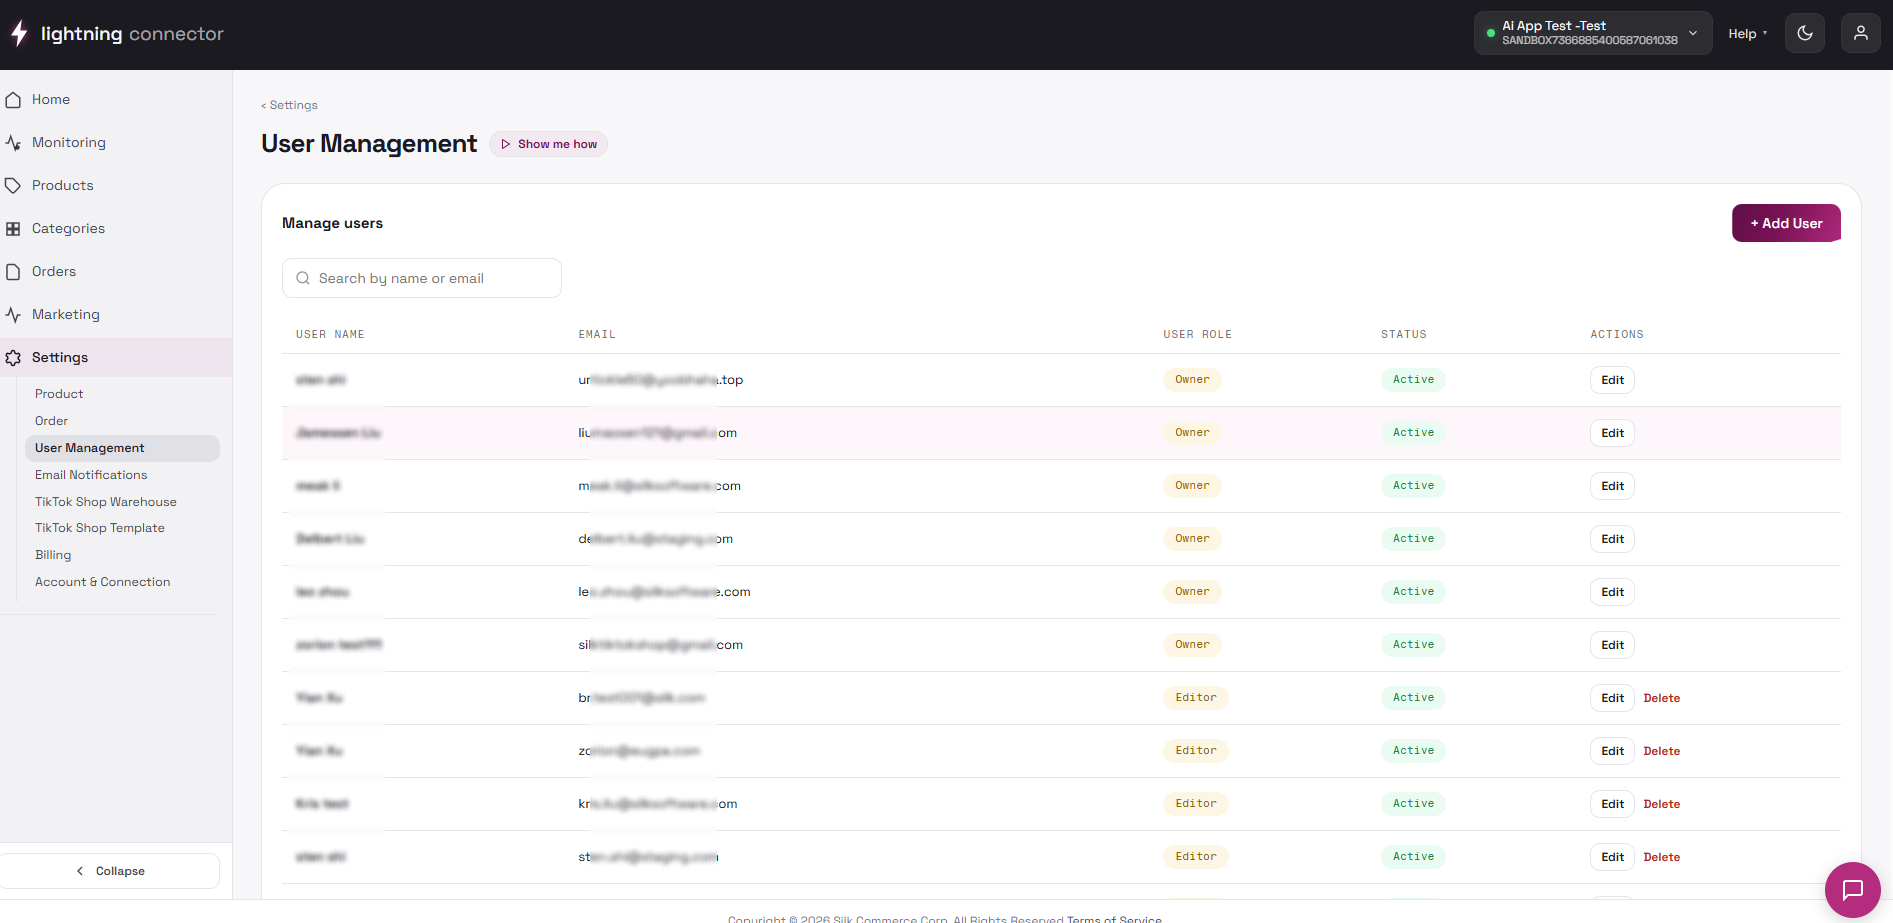Click the search magnifier icon

(x=303, y=278)
